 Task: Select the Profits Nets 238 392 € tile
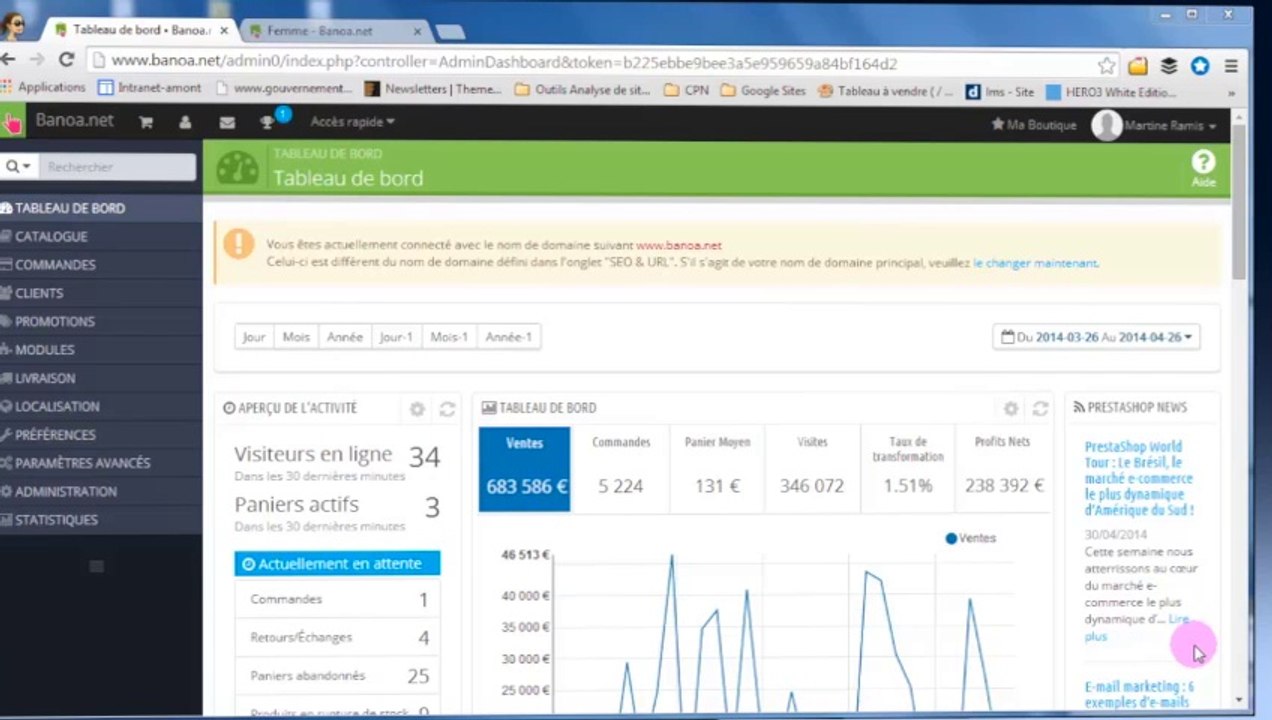(1003, 469)
